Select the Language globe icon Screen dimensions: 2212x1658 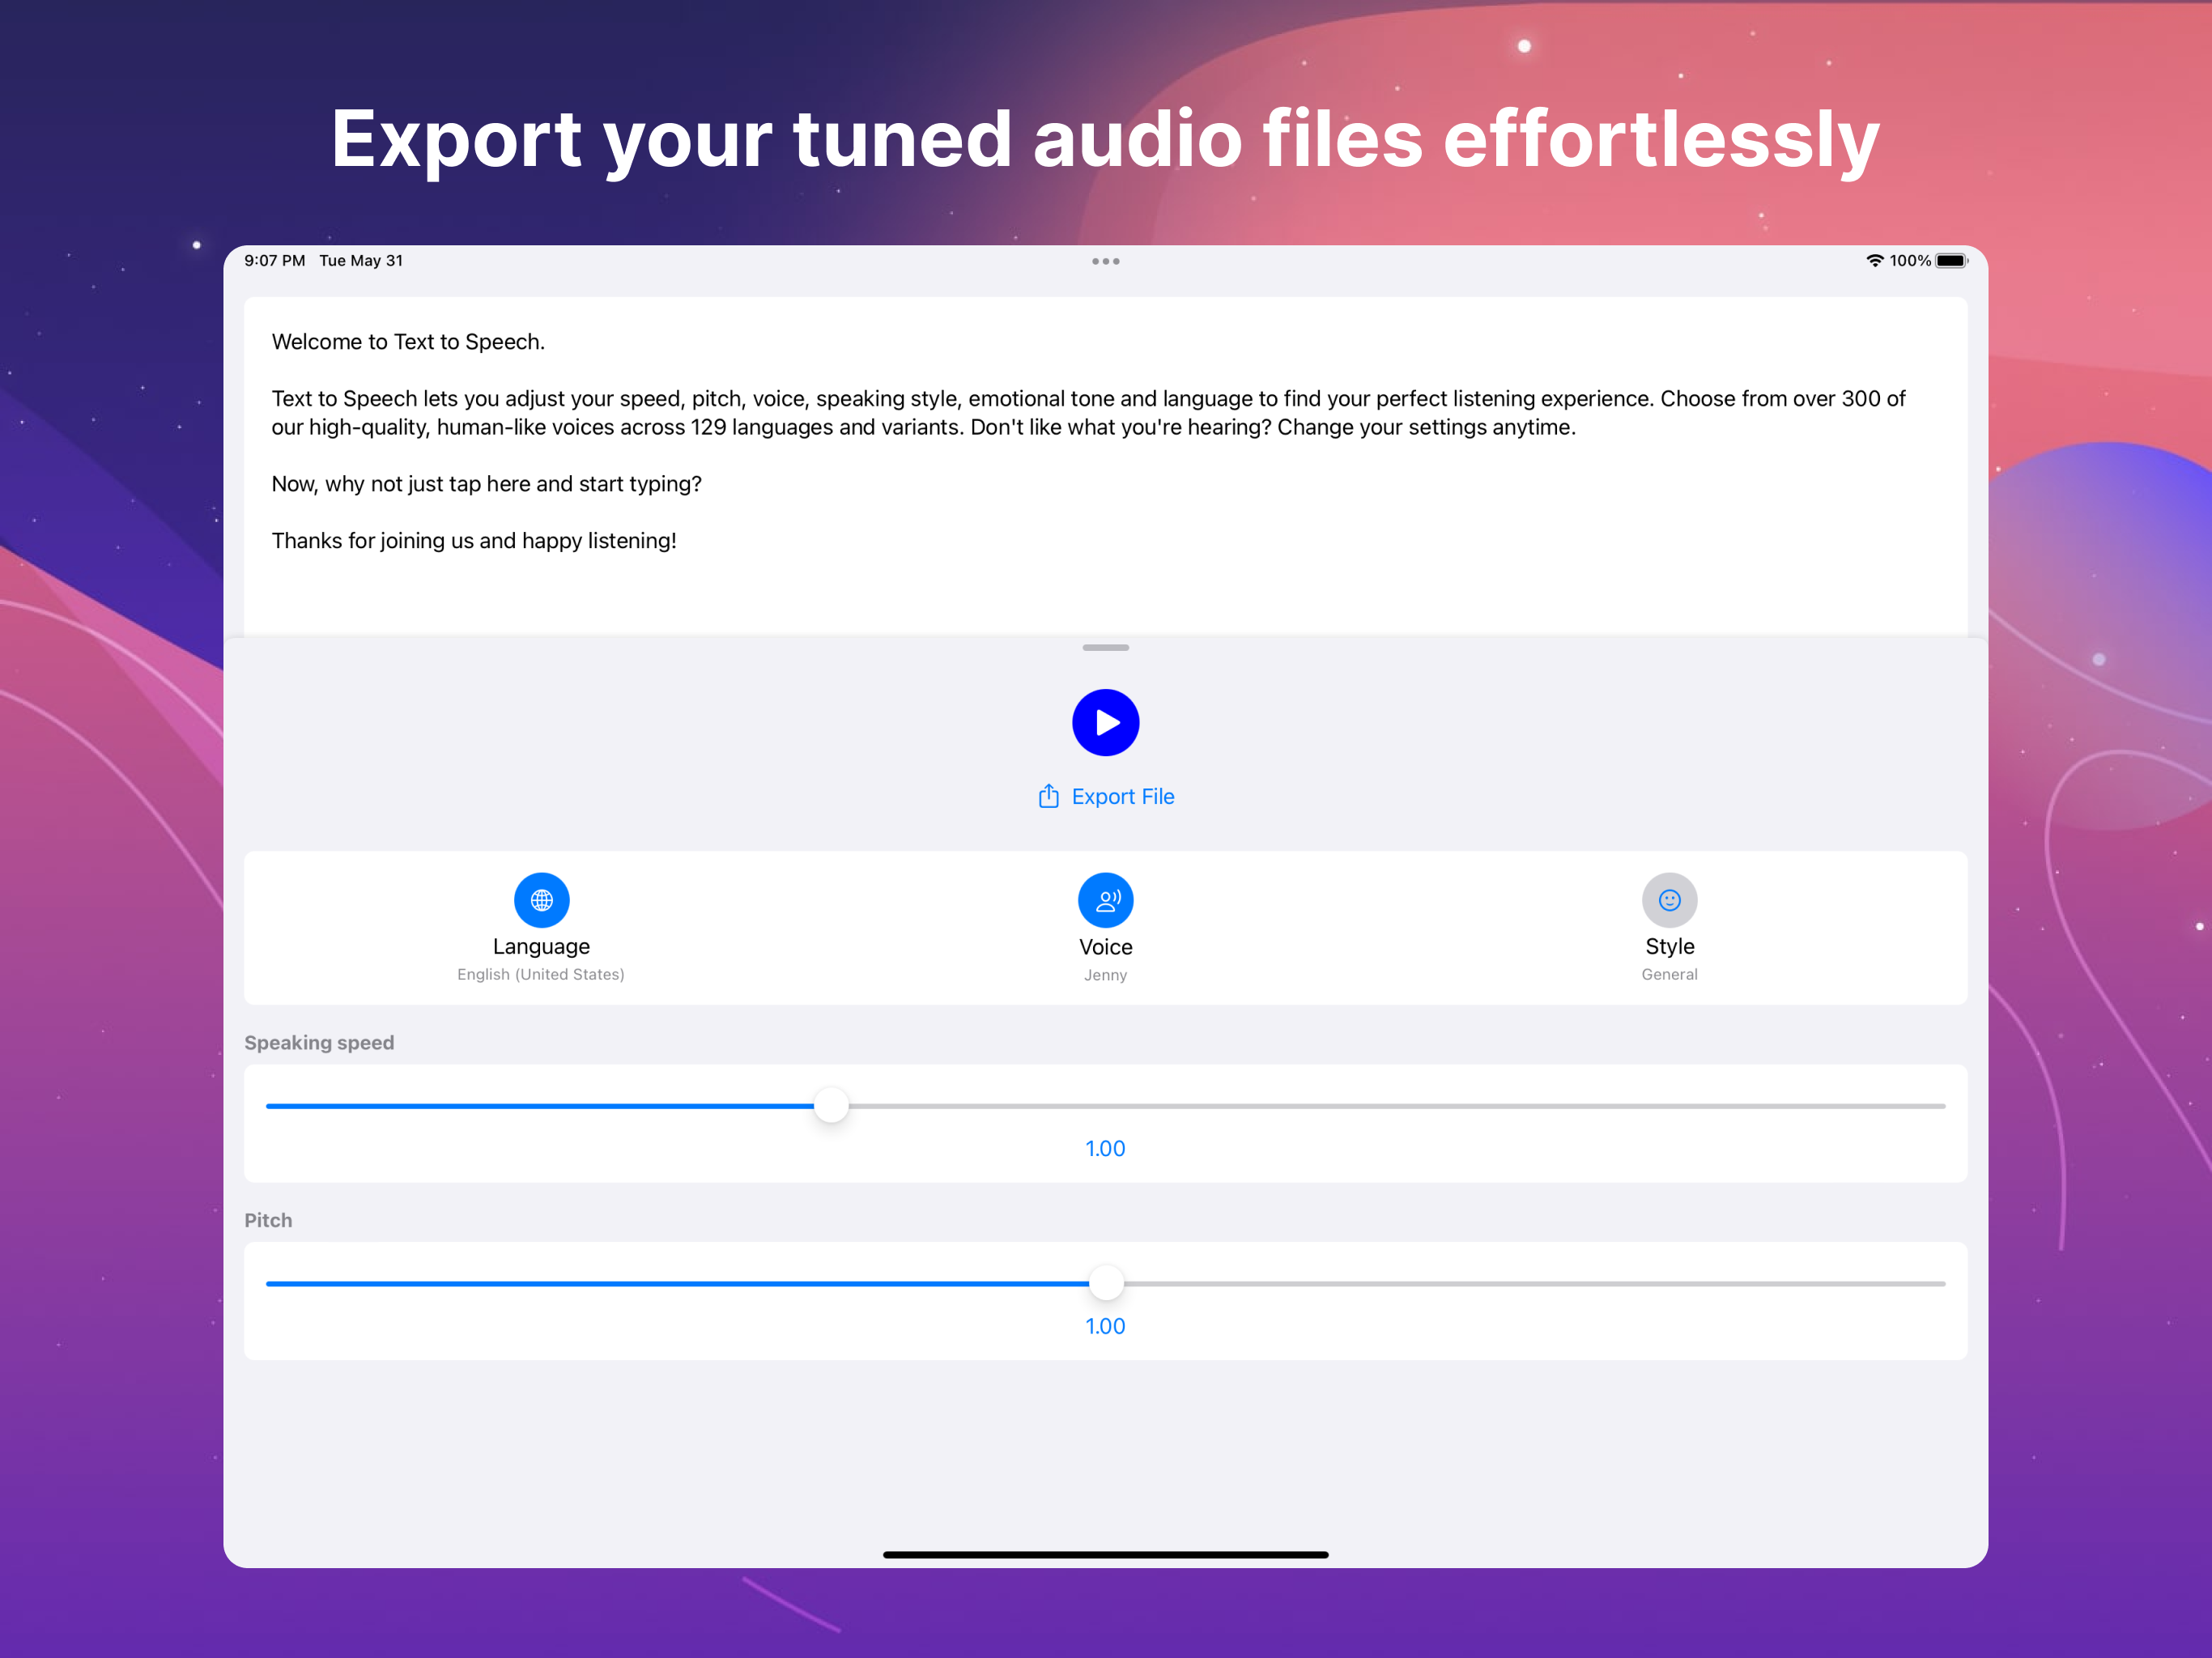pos(541,899)
